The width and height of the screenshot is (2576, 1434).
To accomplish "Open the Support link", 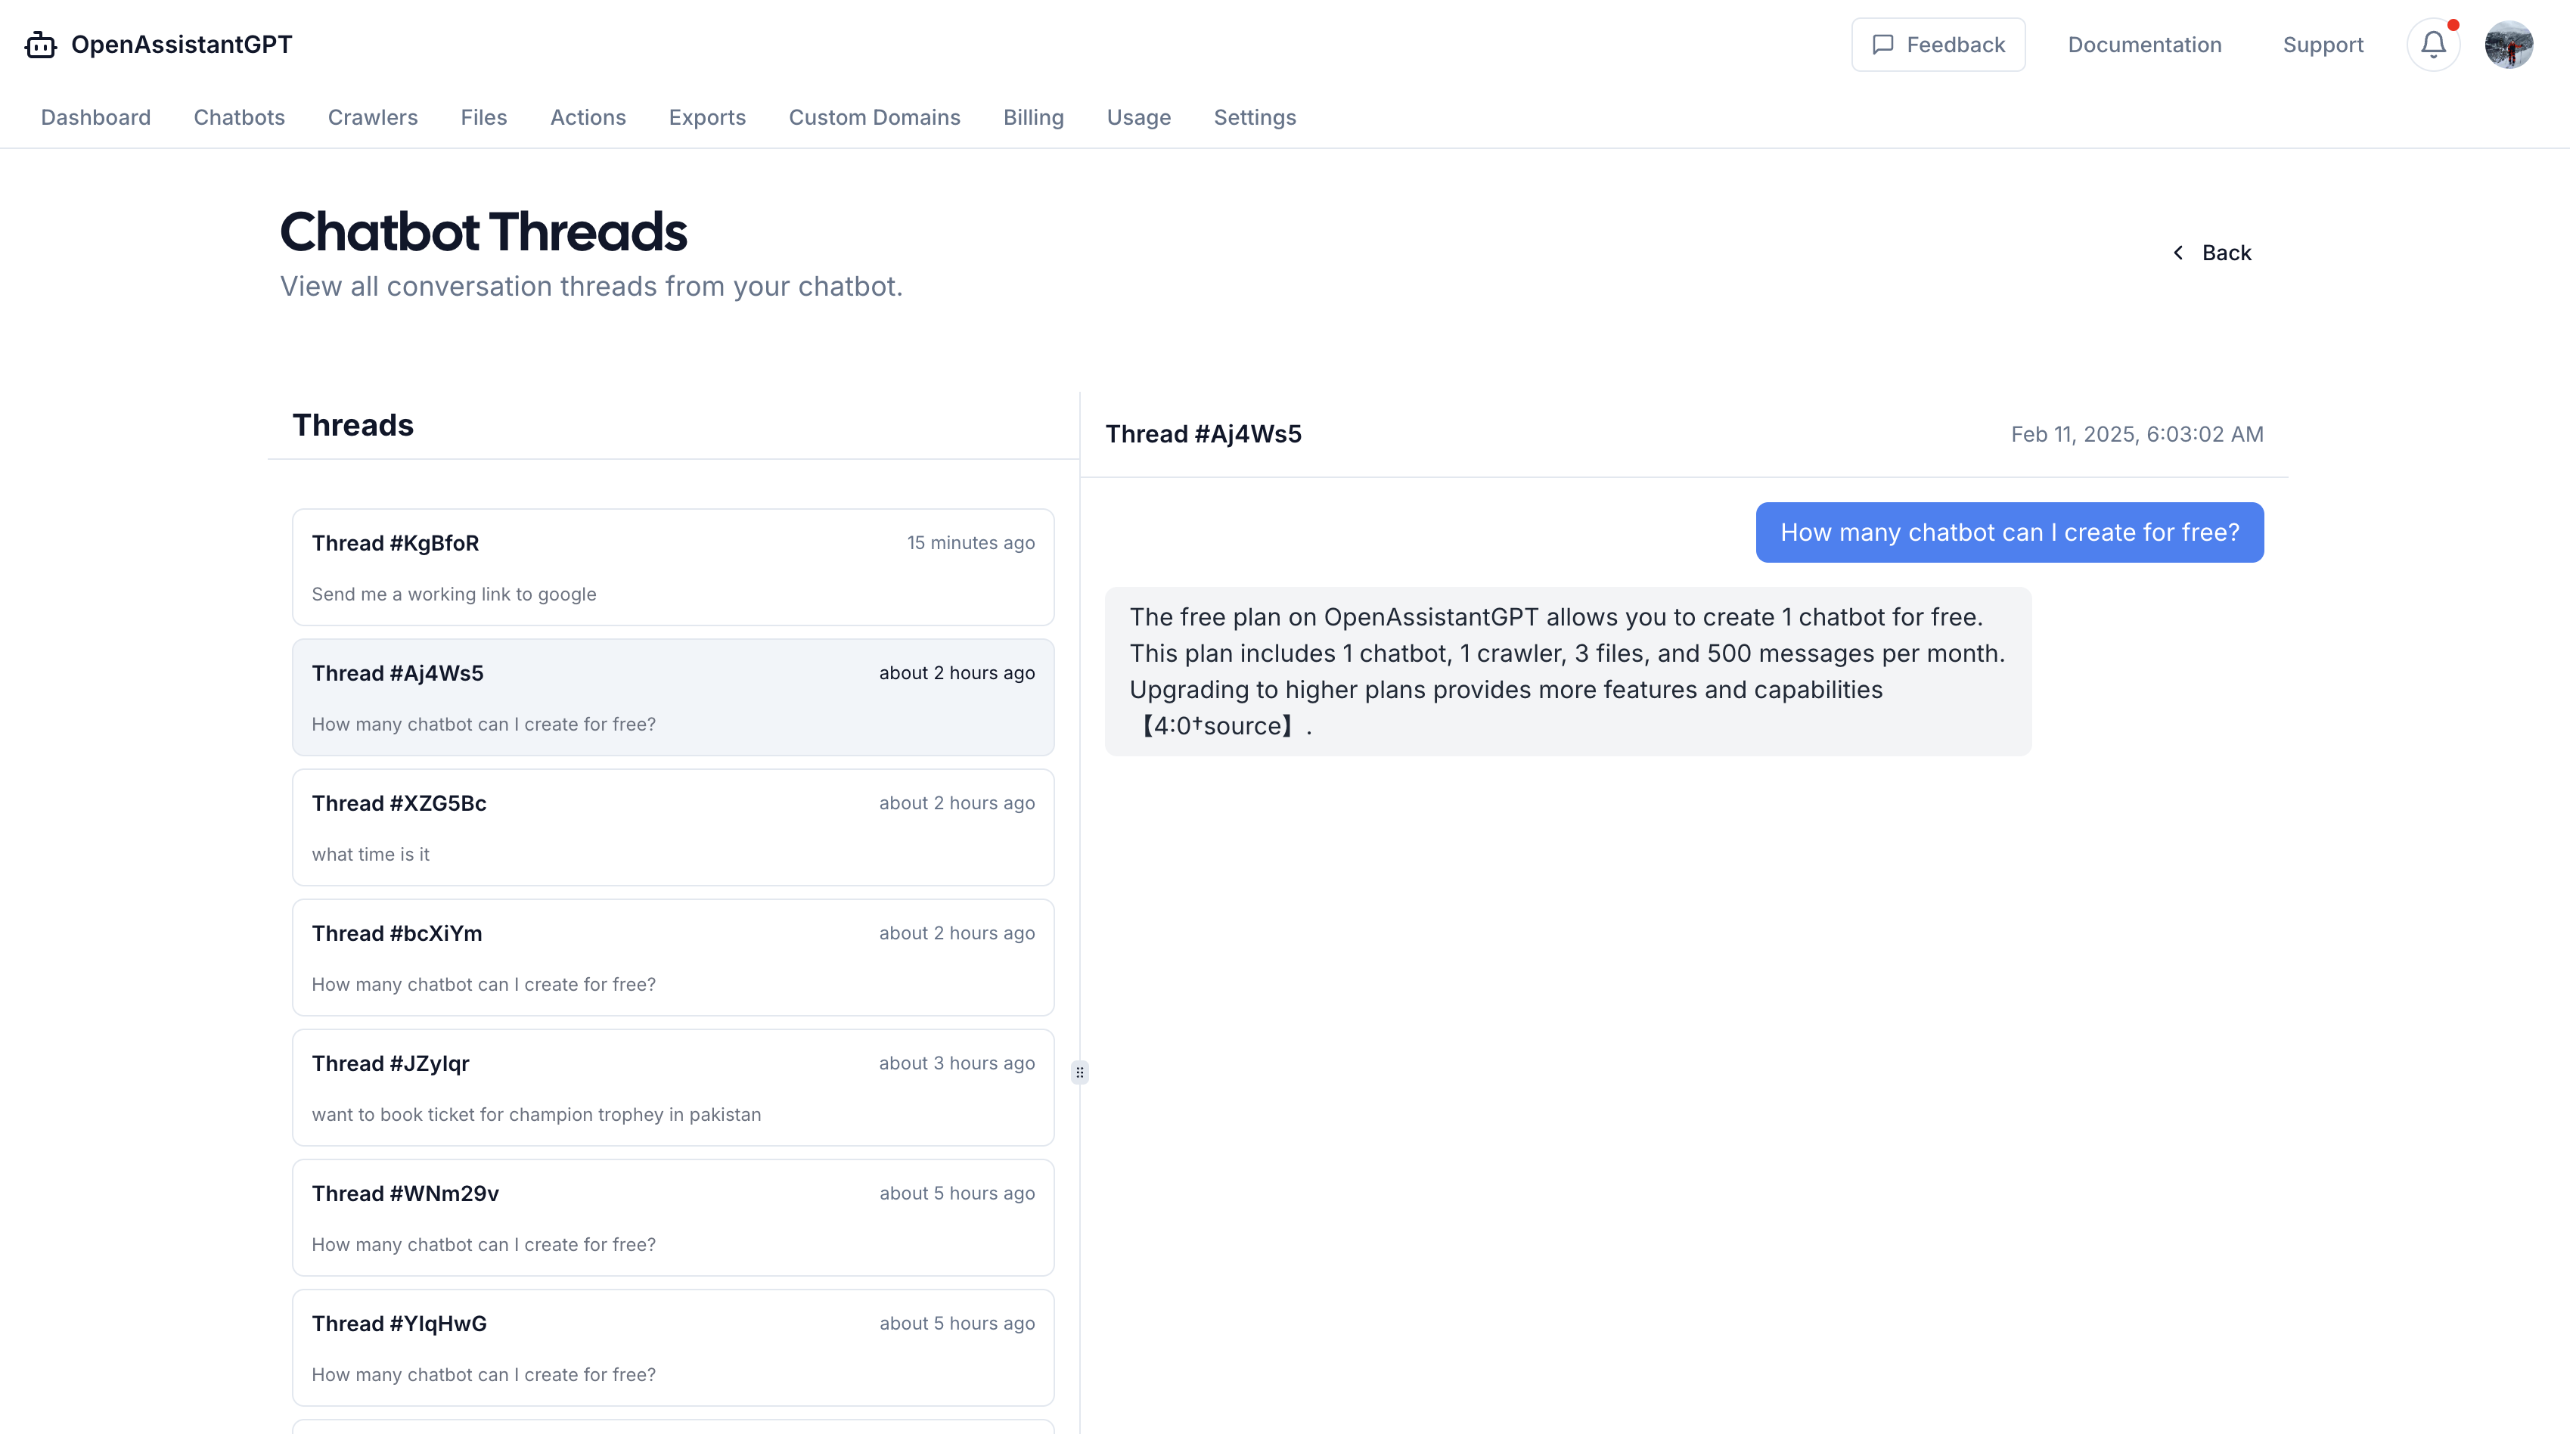I will click(x=2322, y=45).
